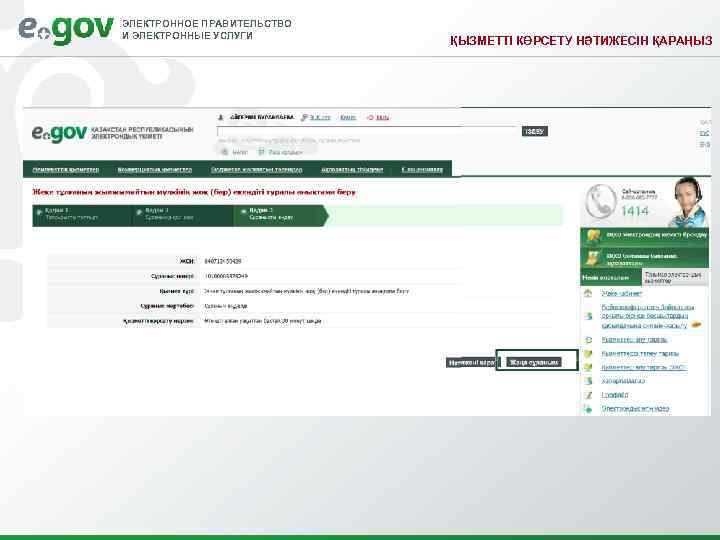Select the 'Қадам 1' step tab
Image resolution: width=720 pixels, height=540 pixels.
(x=82, y=215)
